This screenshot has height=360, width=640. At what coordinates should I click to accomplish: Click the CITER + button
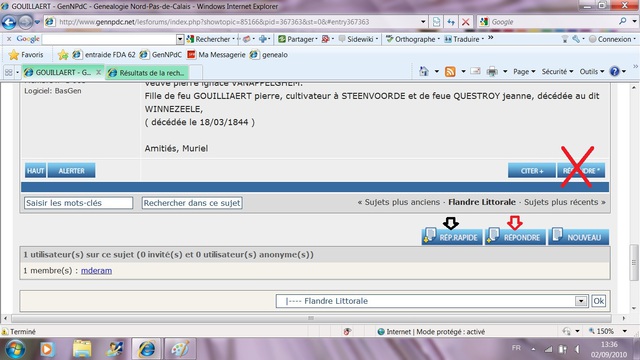[531, 171]
